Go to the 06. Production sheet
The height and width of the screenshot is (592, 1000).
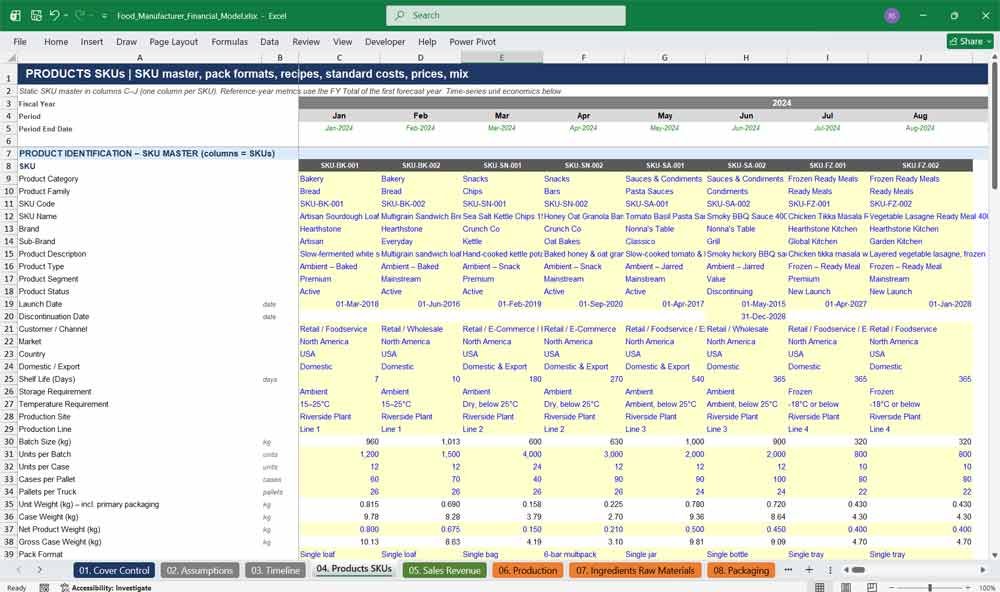527,570
